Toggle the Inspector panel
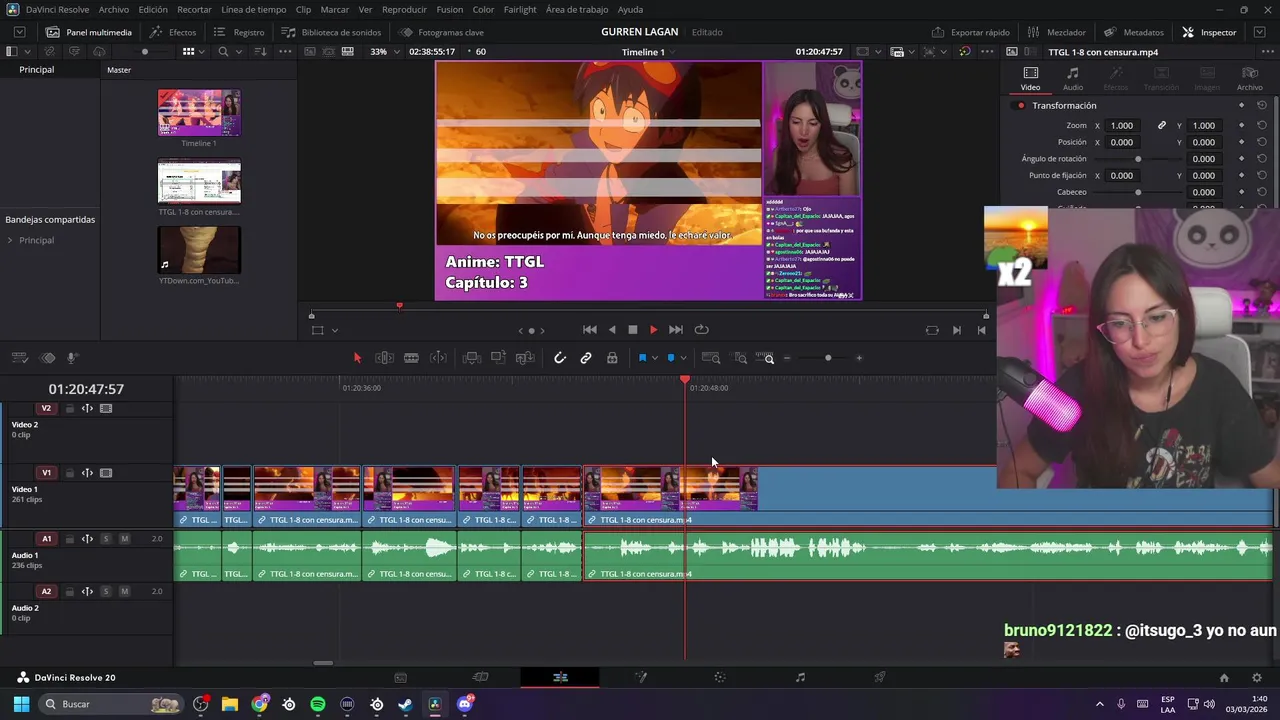The height and width of the screenshot is (720, 1280). point(1209,32)
